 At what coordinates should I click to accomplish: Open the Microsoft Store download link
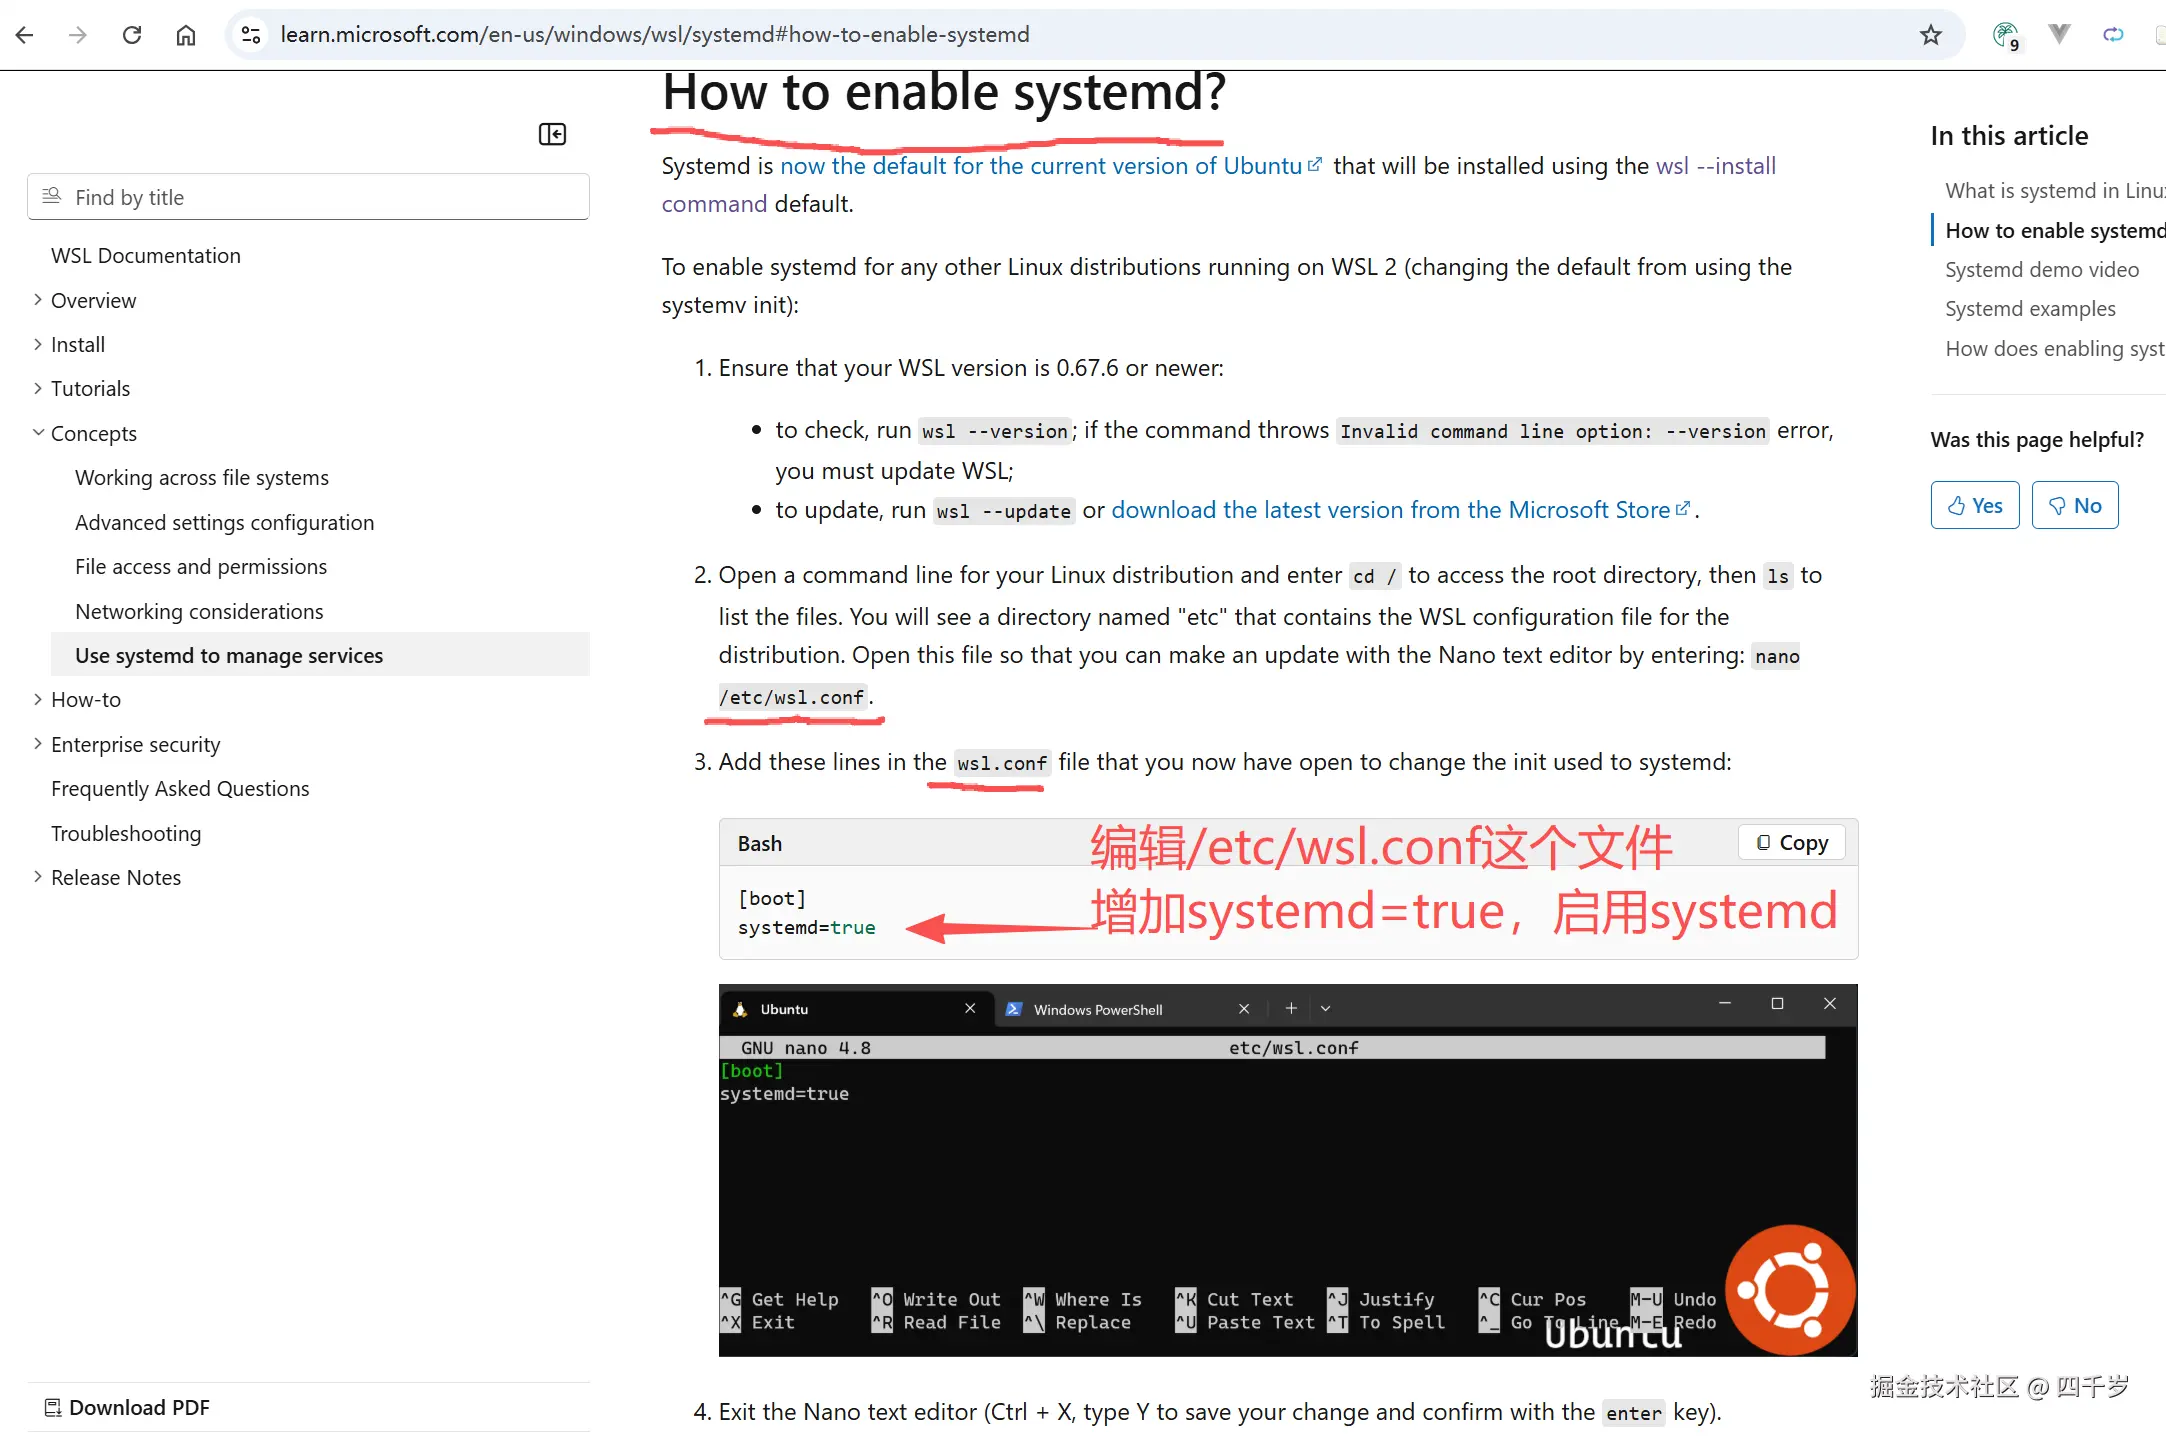[1390, 510]
